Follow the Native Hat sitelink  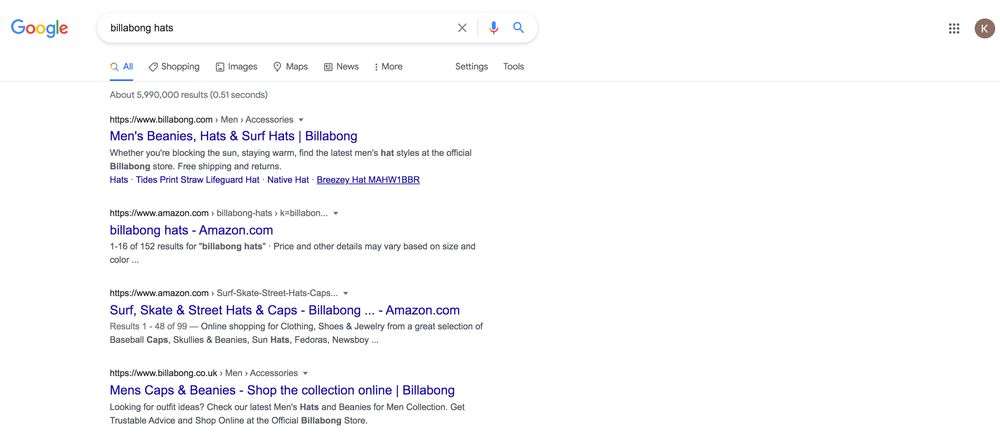click(x=288, y=180)
